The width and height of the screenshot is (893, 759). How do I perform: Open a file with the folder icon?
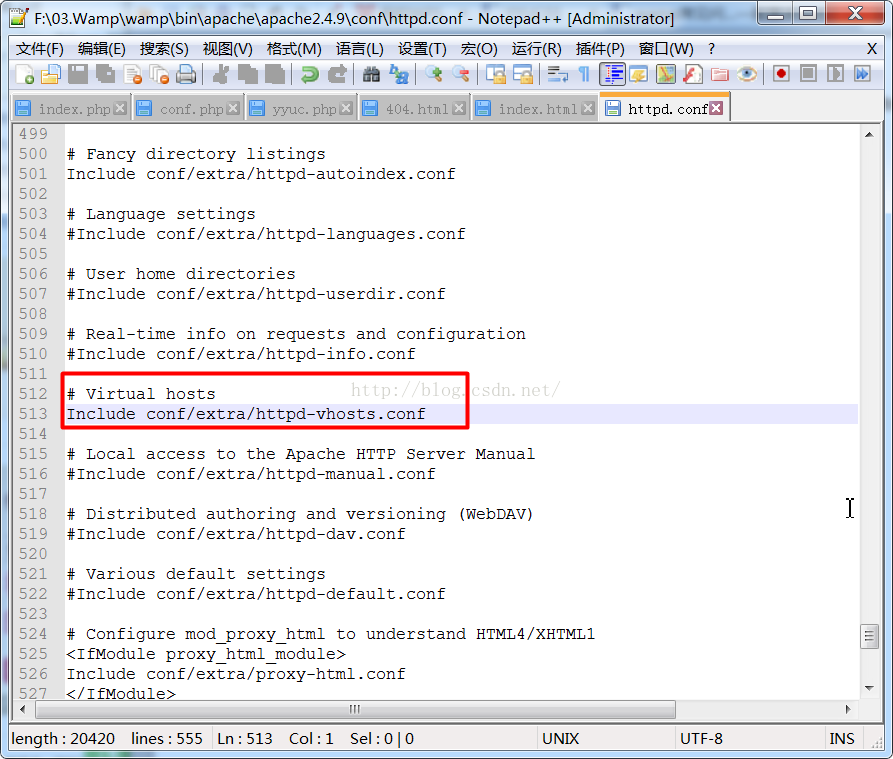click(51, 75)
